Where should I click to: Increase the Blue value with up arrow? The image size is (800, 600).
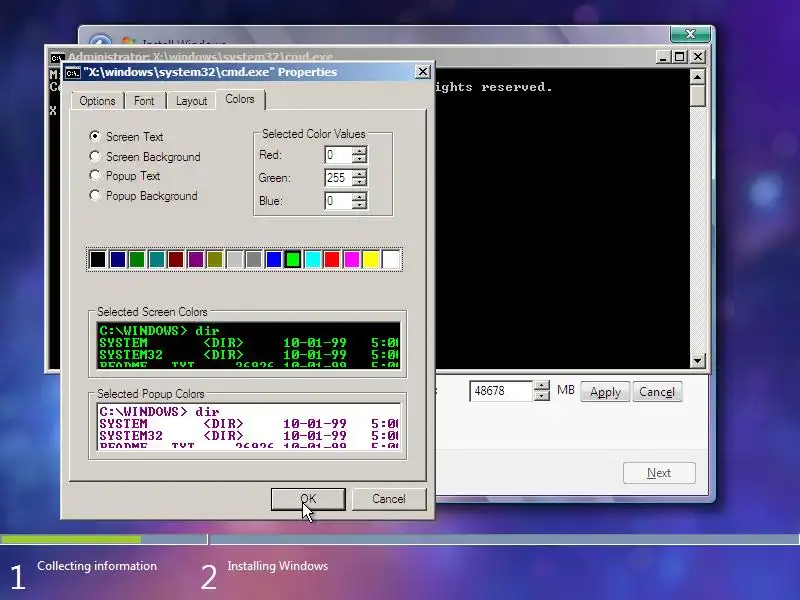pyautogui.click(x=359, y=196)
